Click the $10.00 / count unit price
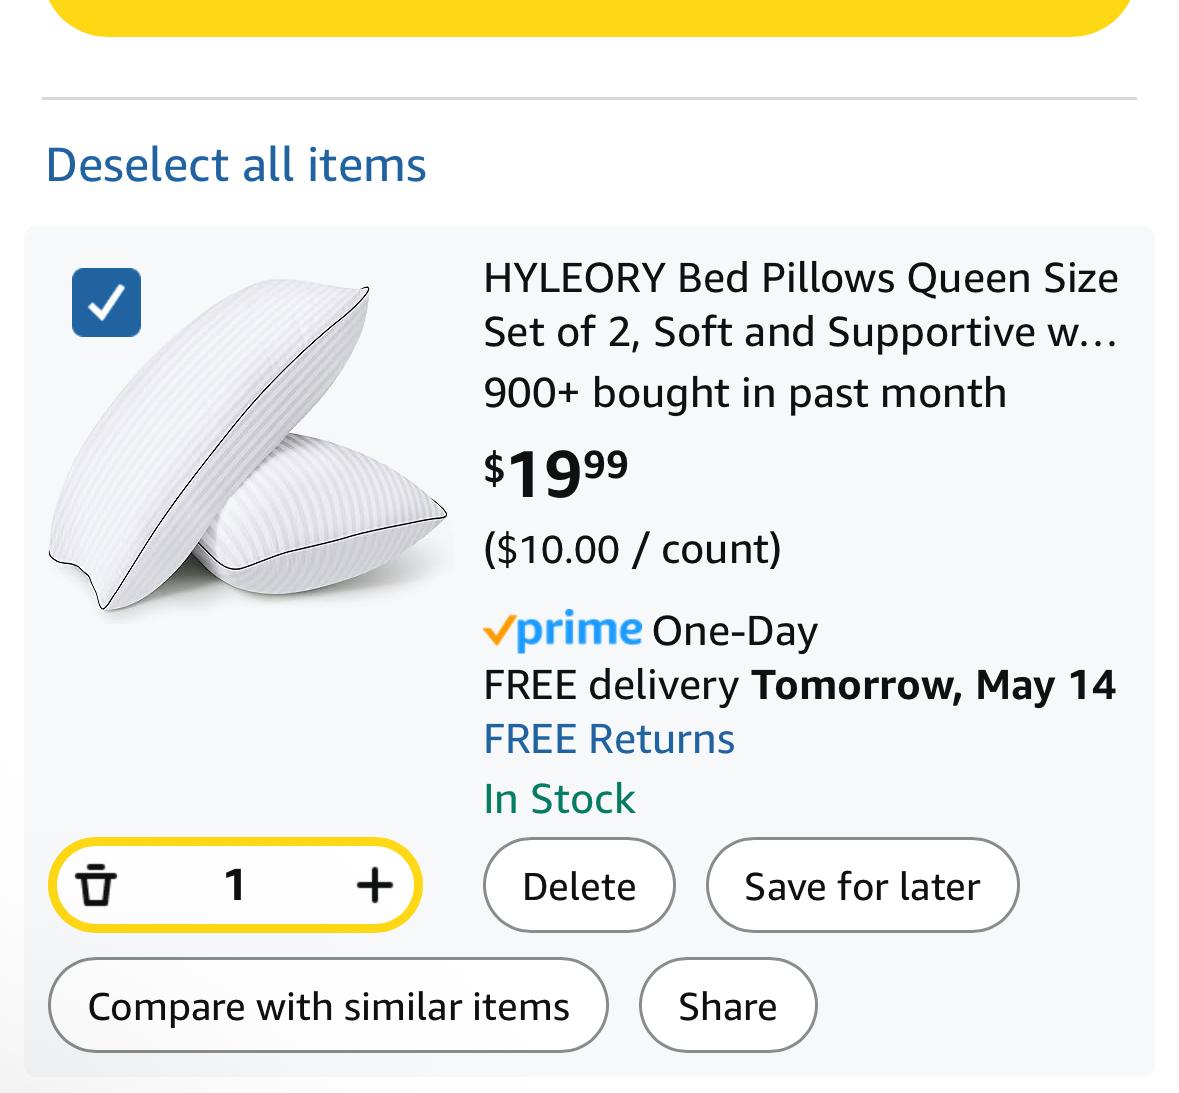Image resolution: width=1179 pixels, height=1093 pixels. tap(632, 549)
